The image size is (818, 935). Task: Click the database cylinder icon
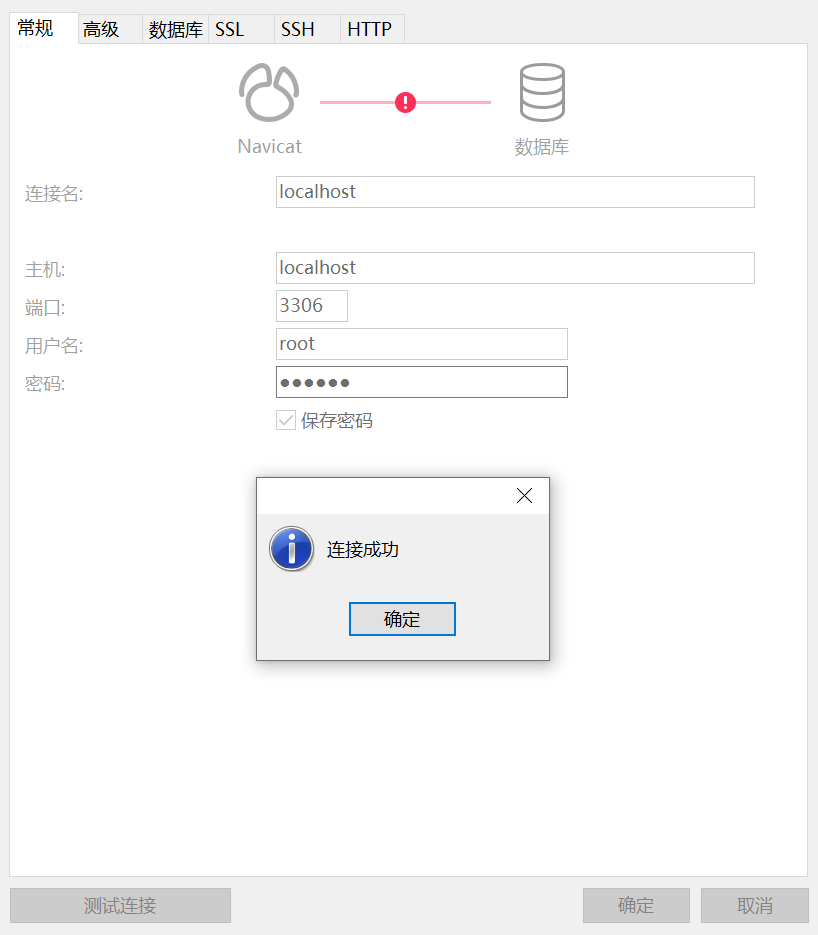(x=541, y=91)
